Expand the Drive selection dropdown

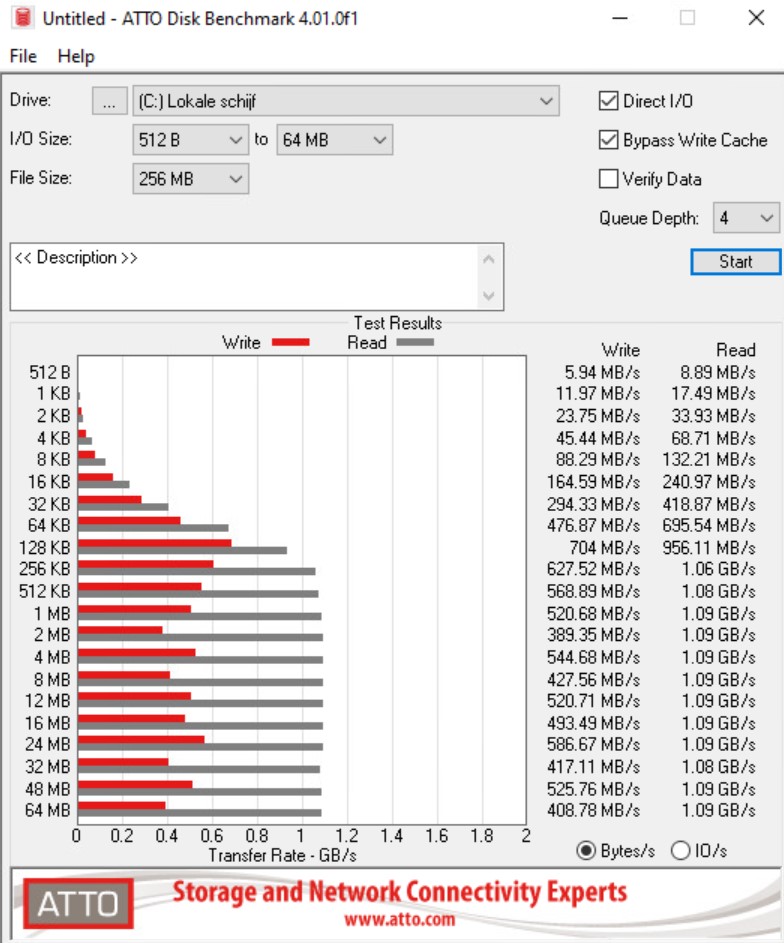click(x=346, y=100)
